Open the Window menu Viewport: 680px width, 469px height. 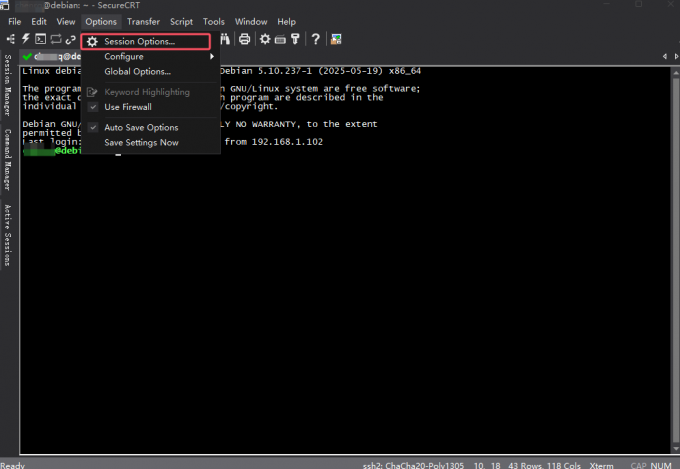251,22
